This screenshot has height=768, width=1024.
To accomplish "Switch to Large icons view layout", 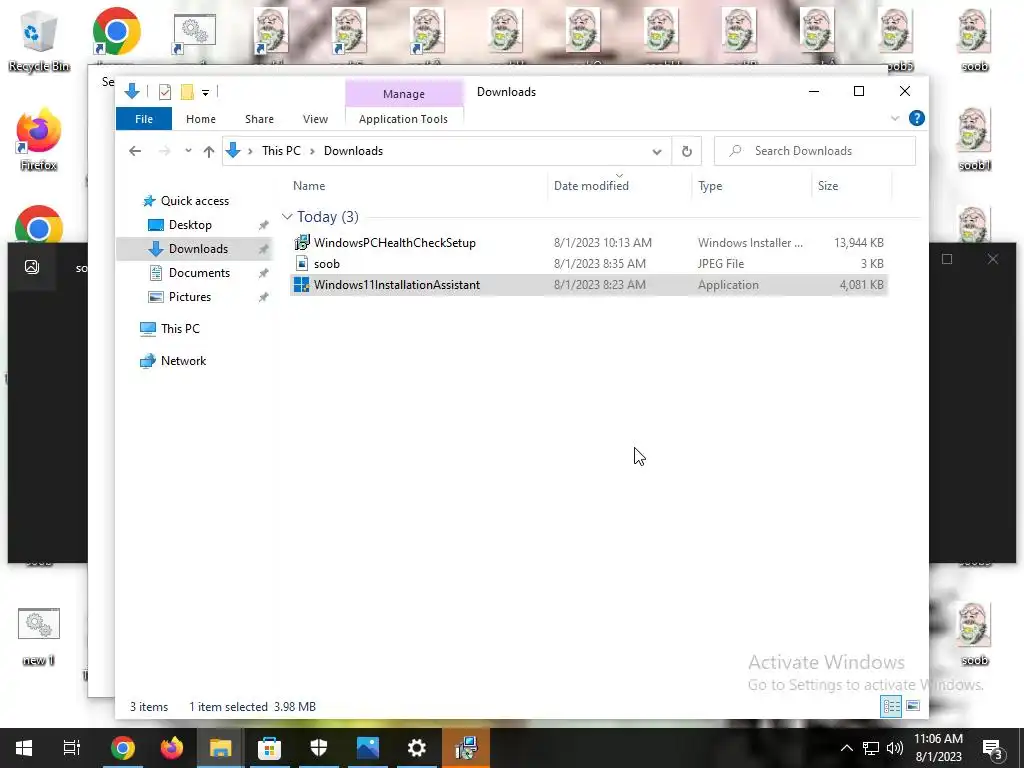I will tap(913, 706).
